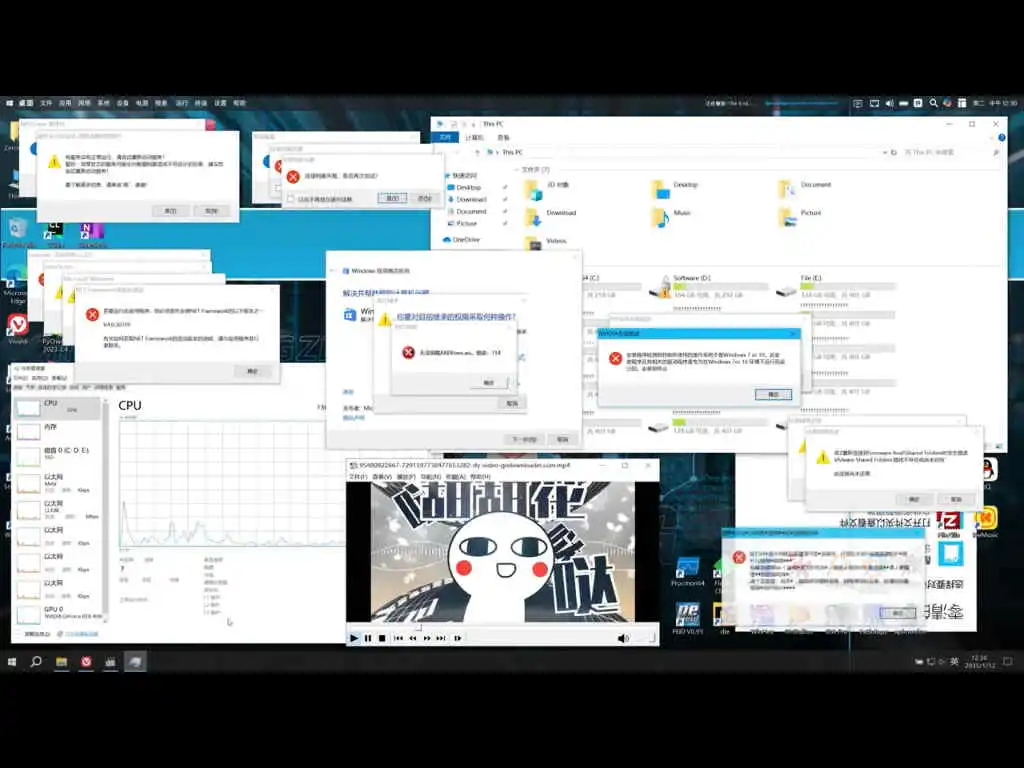Skip to previous track in media player

pyautogui.click(x=398, y=637)
